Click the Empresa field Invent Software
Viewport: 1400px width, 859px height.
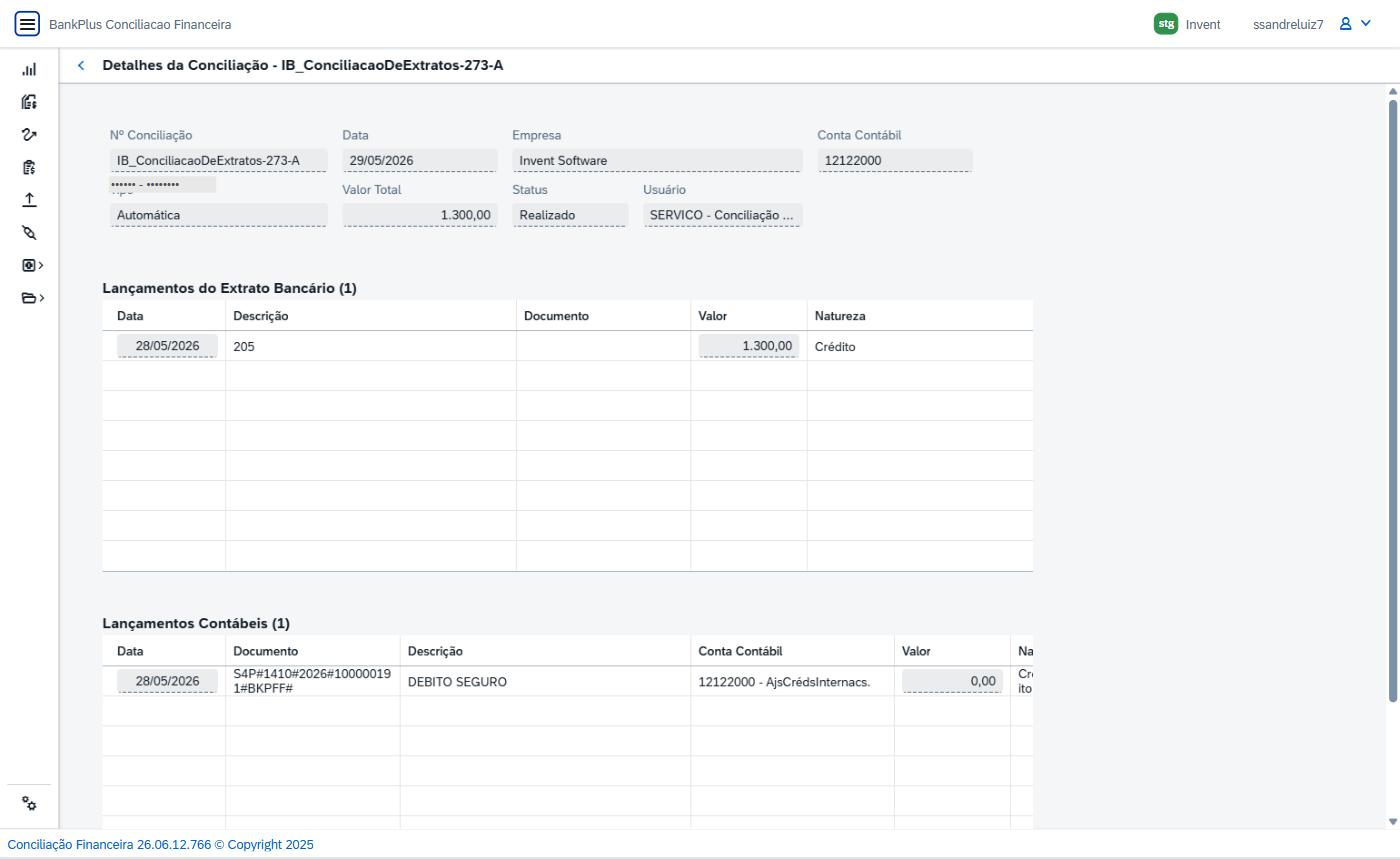pyautogui.click(x=657, y=161)
